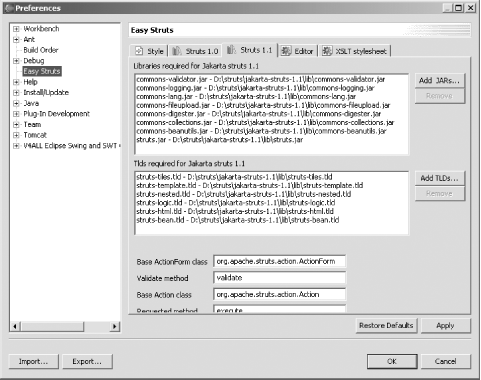
Task: Switch to the Style tab
Action: click(x=149, y=51)
